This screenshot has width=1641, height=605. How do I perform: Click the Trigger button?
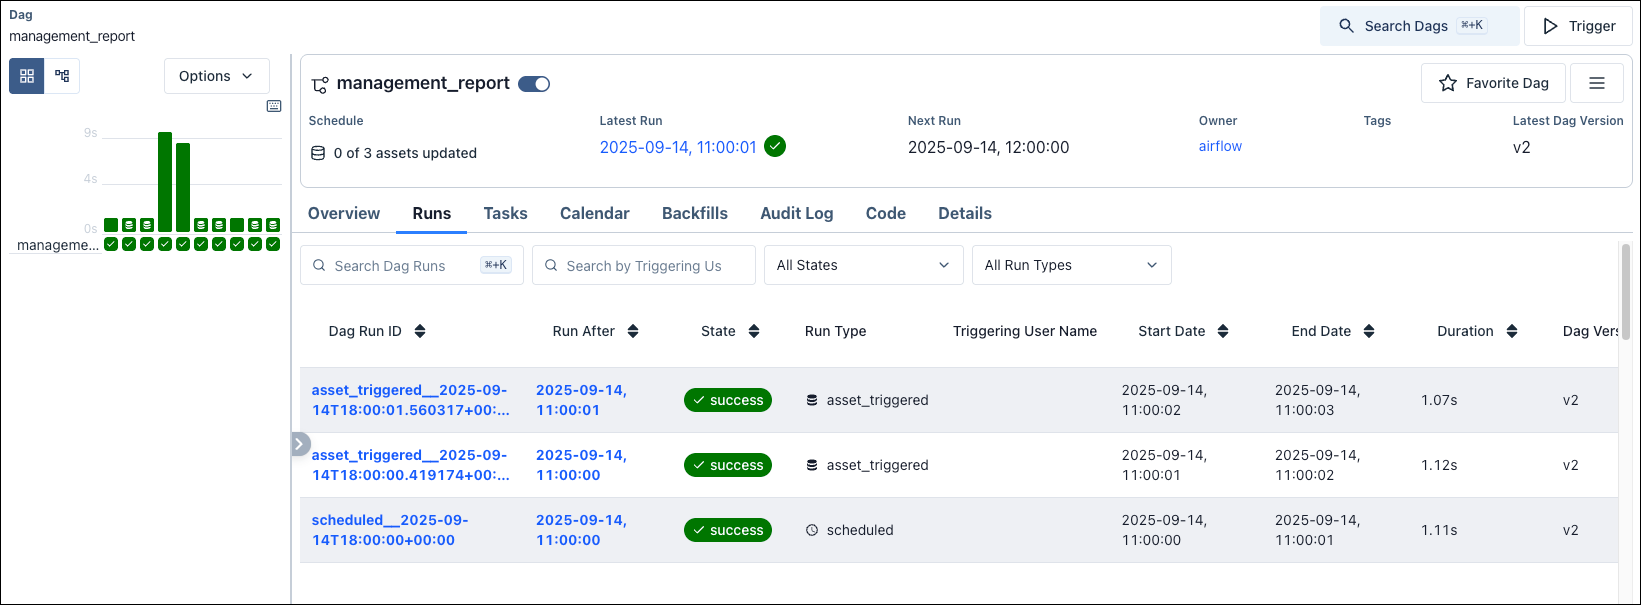1578,26
